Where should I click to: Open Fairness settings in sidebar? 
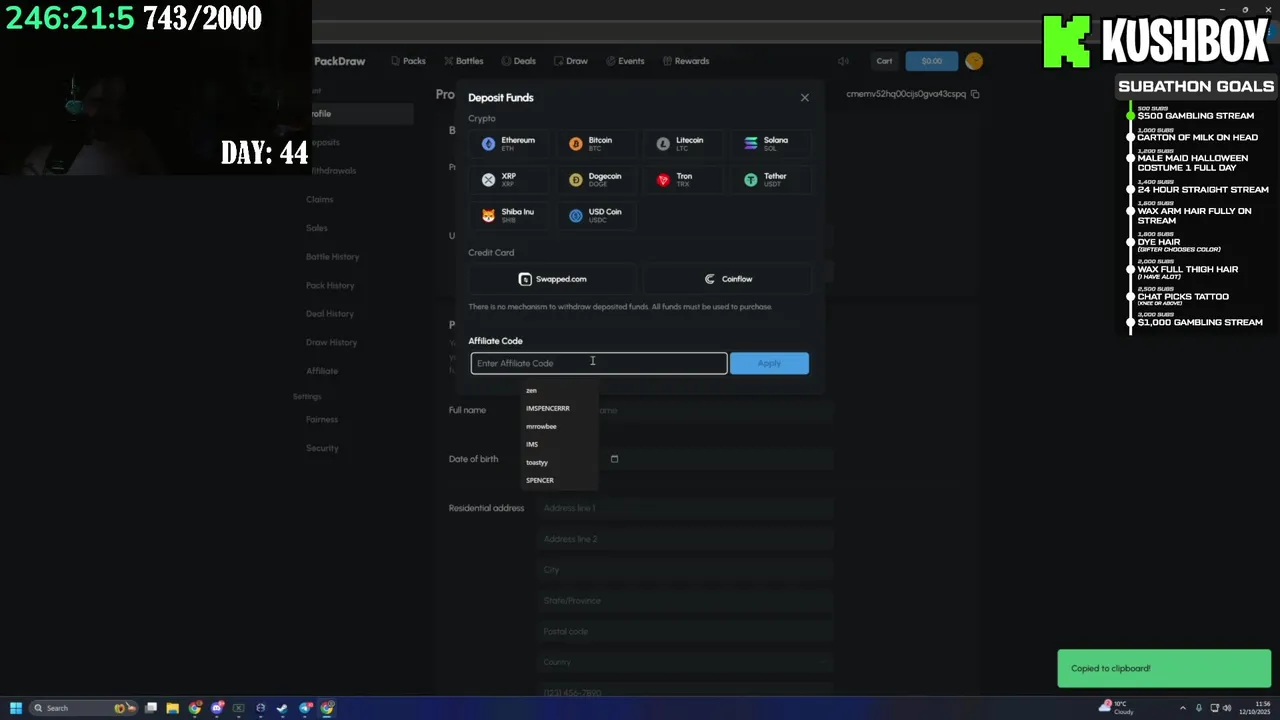pos(322,419)
